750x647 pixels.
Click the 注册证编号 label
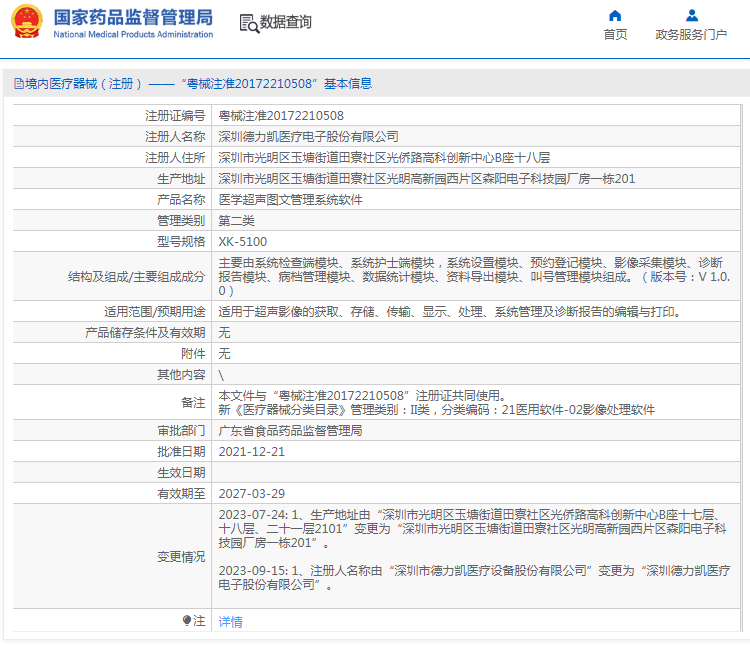coord(175,116)
